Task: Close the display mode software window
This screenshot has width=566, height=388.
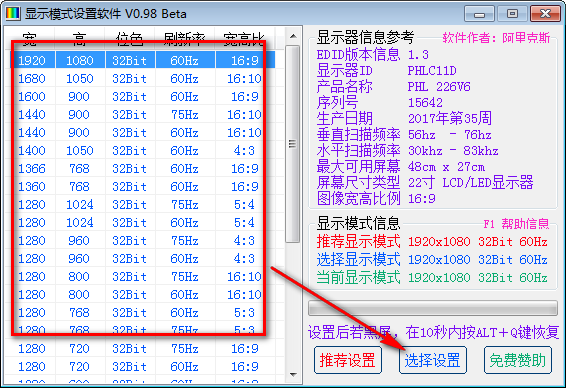Action: [x=545, y=14]
